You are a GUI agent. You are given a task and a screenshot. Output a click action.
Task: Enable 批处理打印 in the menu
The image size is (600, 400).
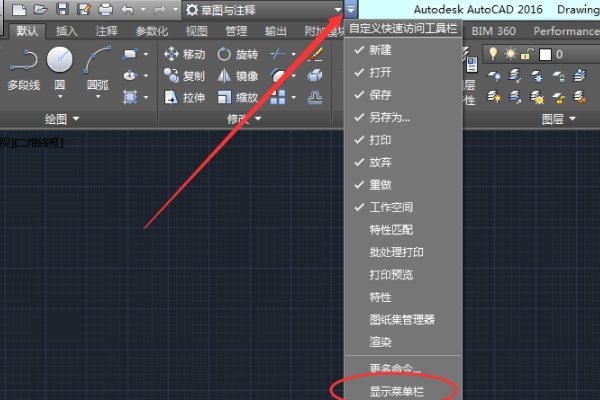403,252
